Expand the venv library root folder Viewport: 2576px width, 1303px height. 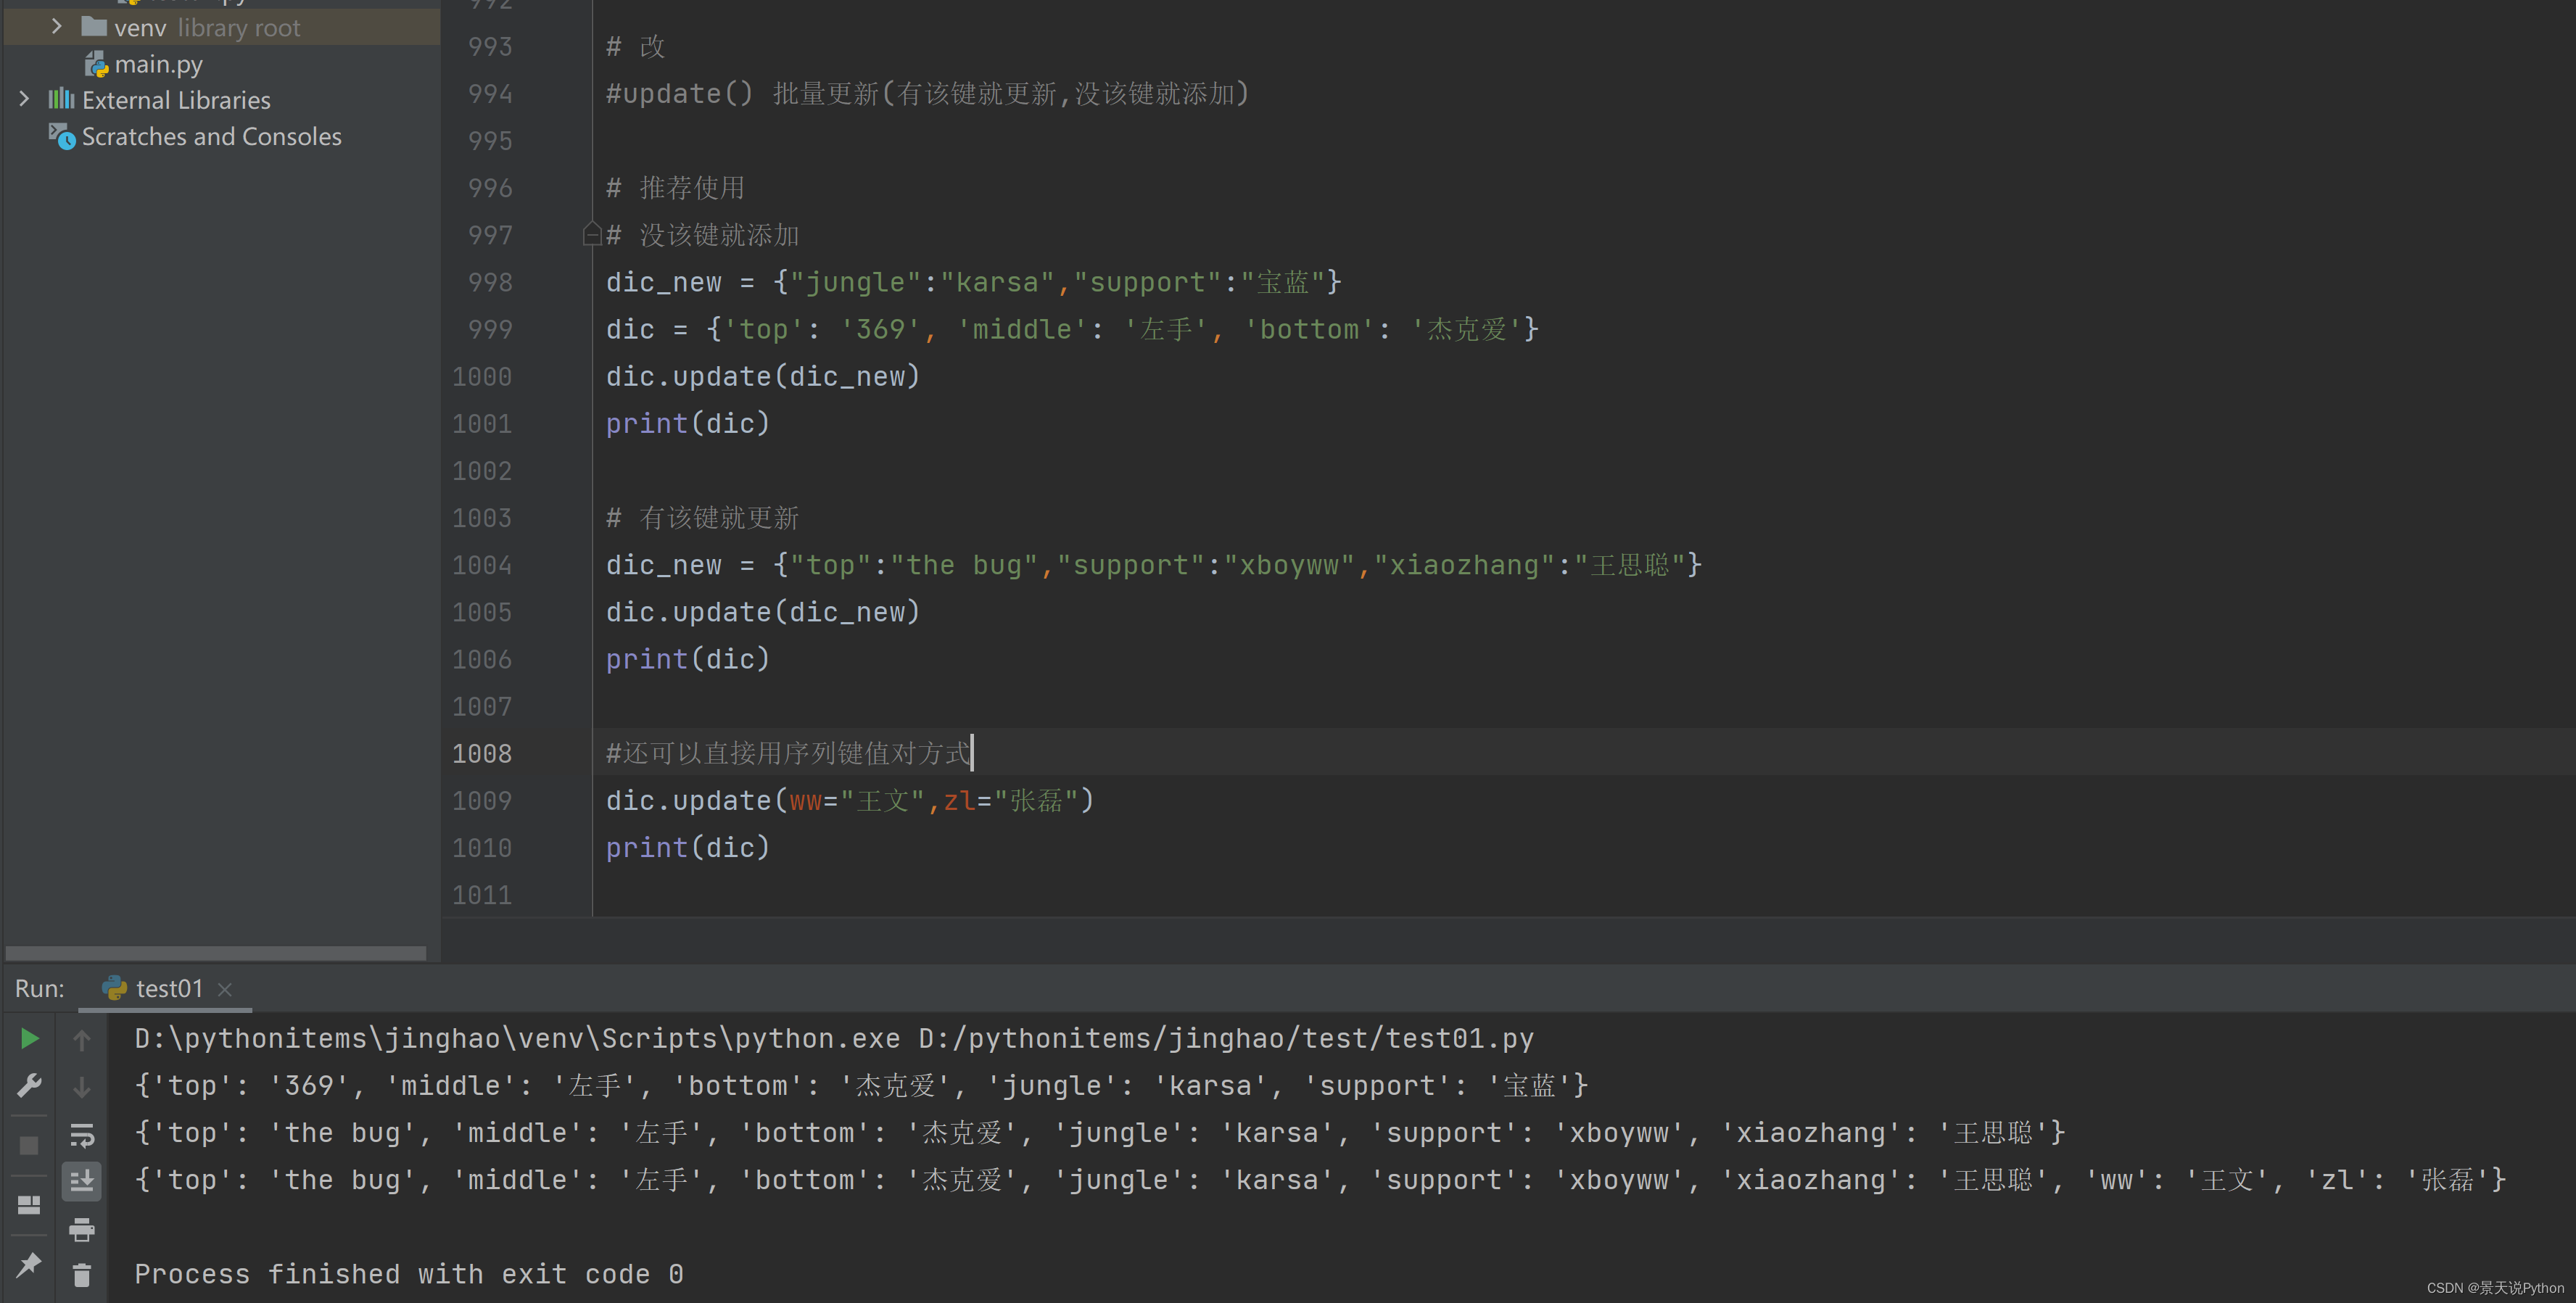click(57, 27)
